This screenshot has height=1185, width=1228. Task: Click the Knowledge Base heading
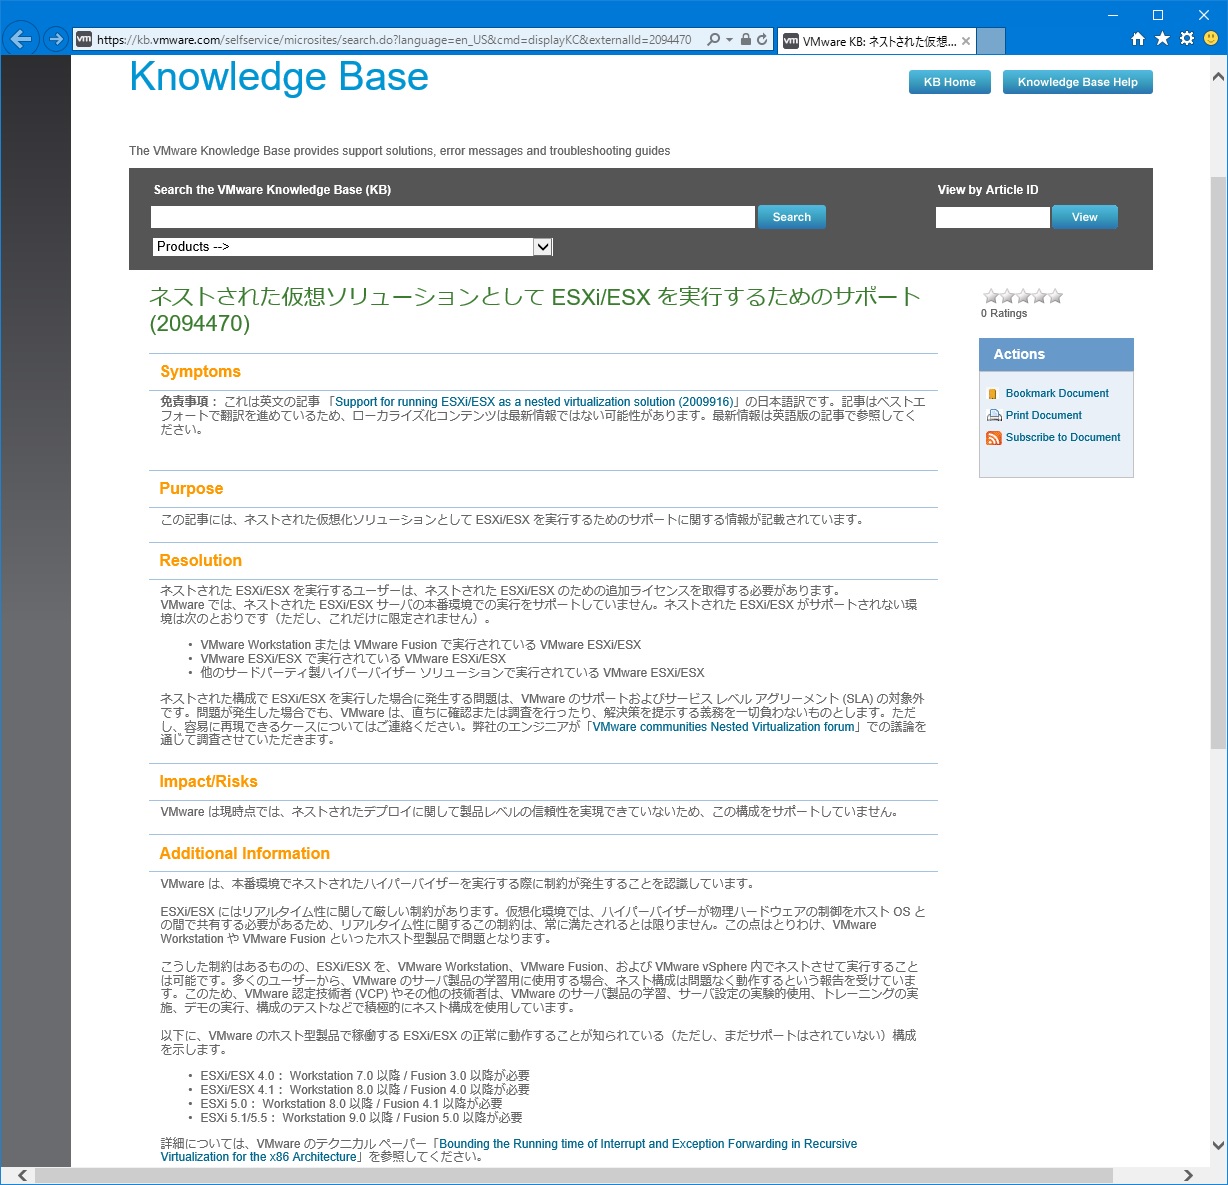pos(279,77)
